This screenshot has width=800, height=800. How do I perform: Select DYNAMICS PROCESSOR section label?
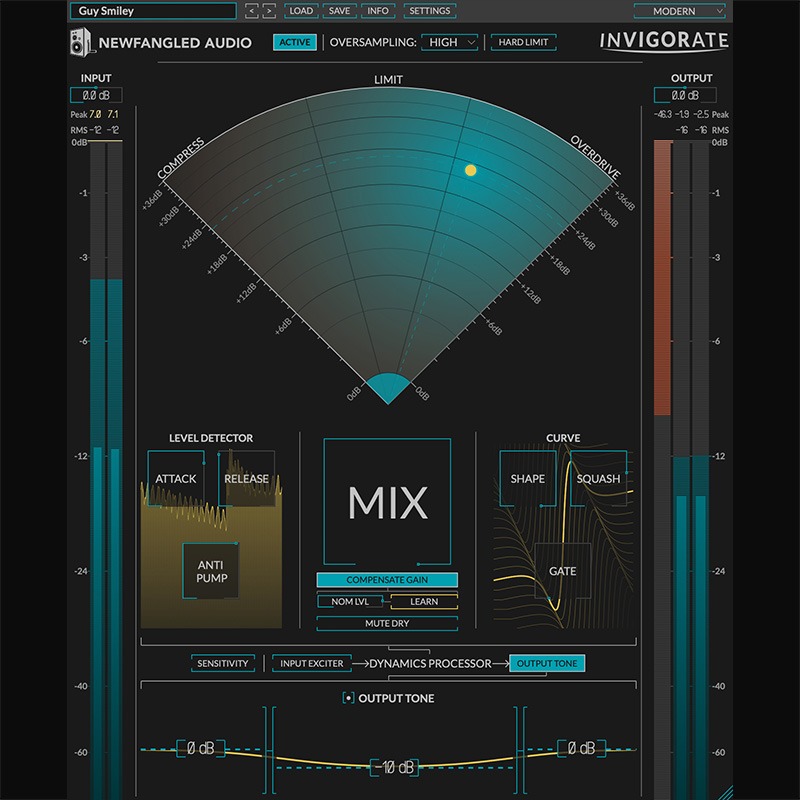(x=430, y=663)
